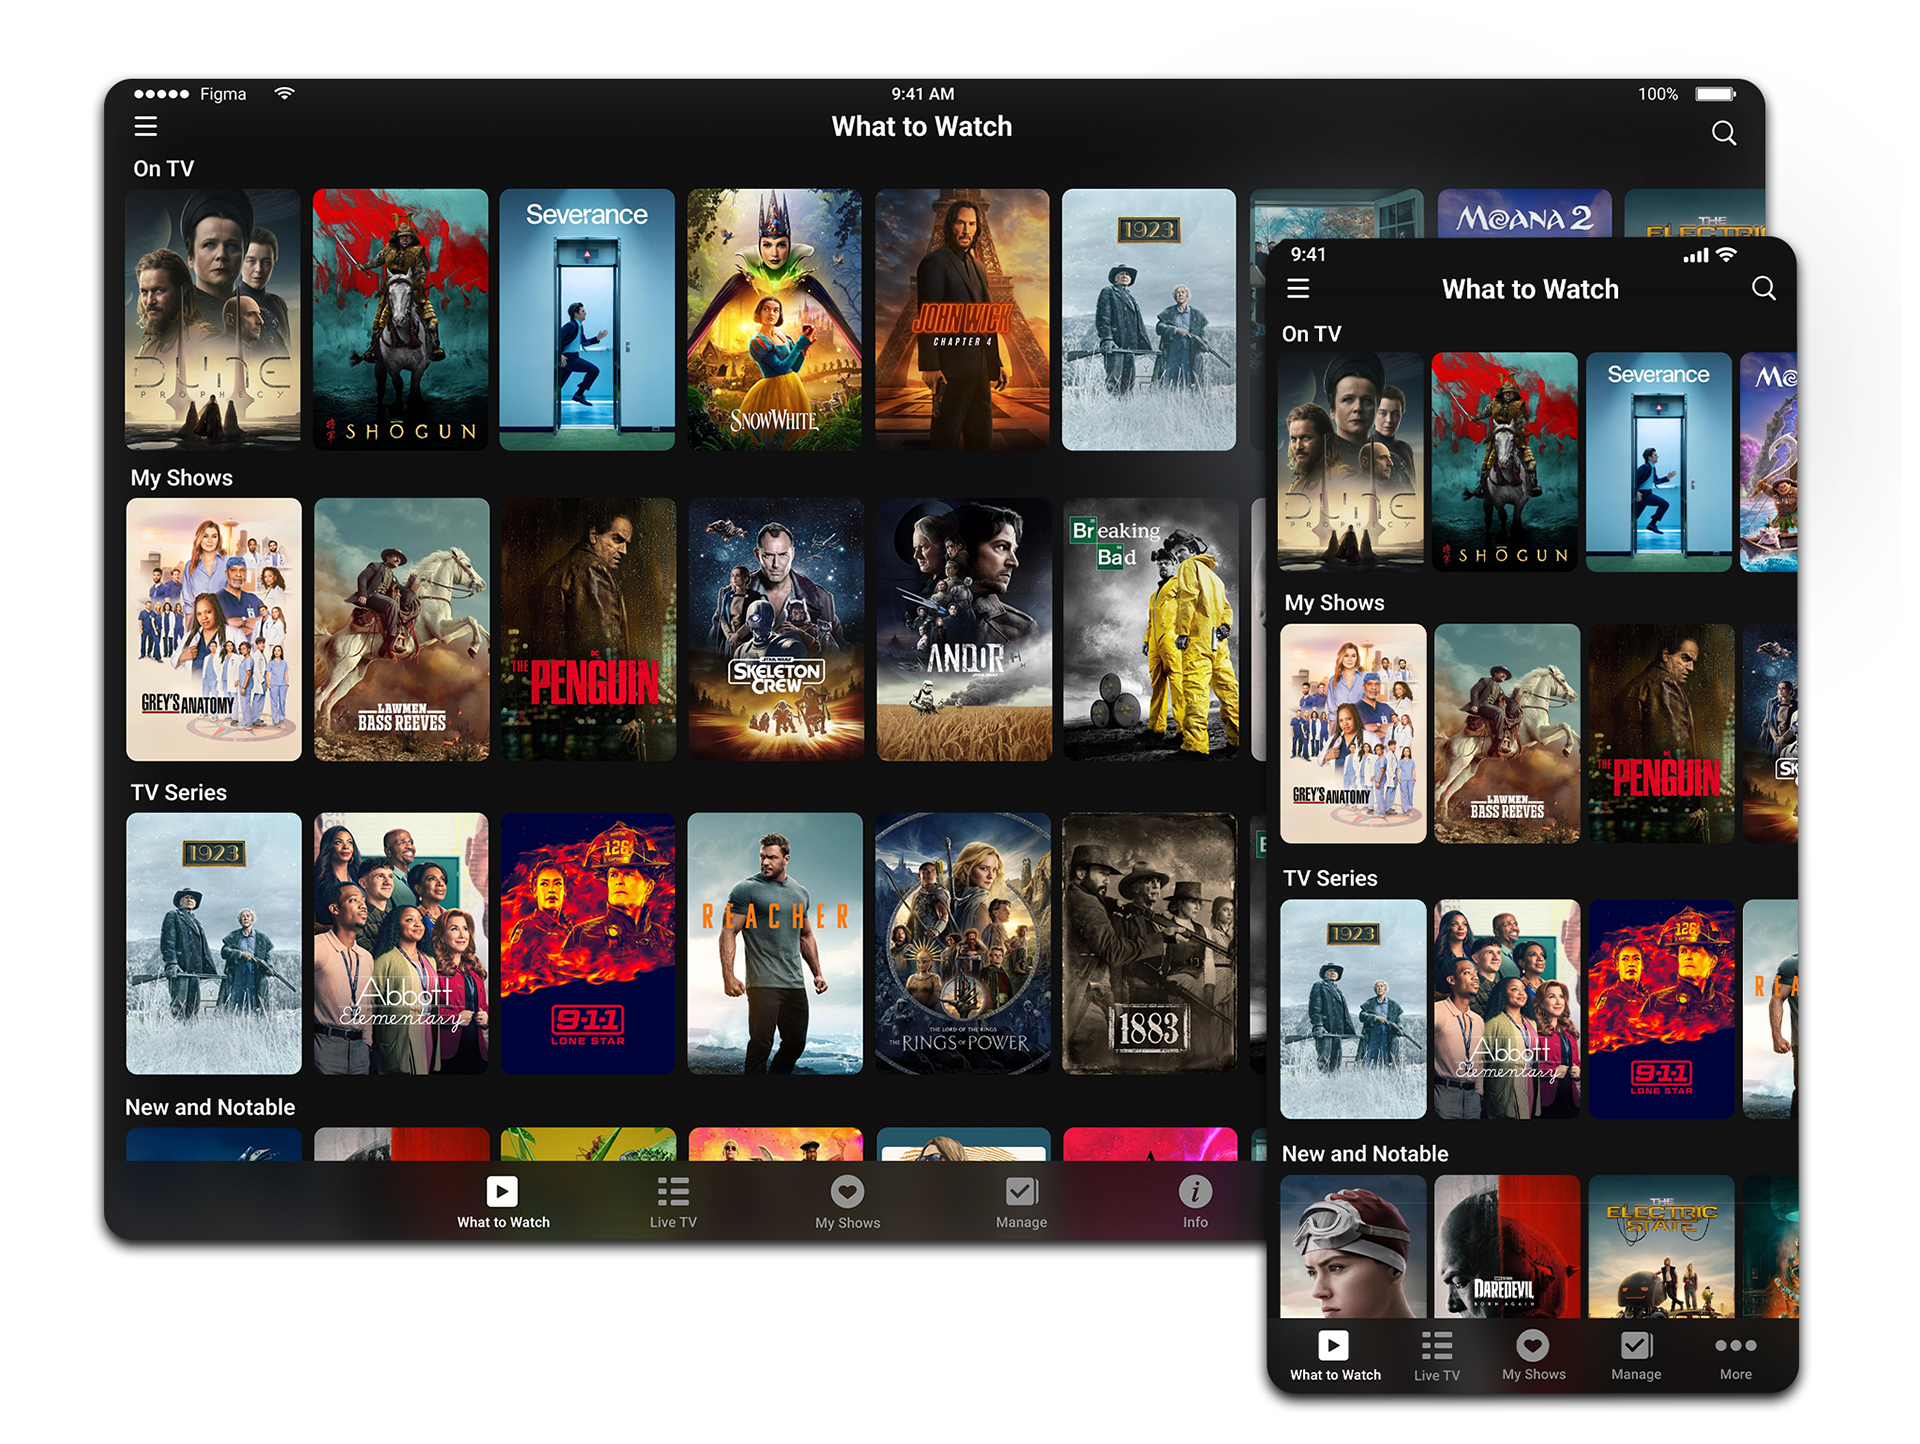Open the tablet hamburger menu icon
The height and width of the screenshot is (1444, 1920).
146,127
